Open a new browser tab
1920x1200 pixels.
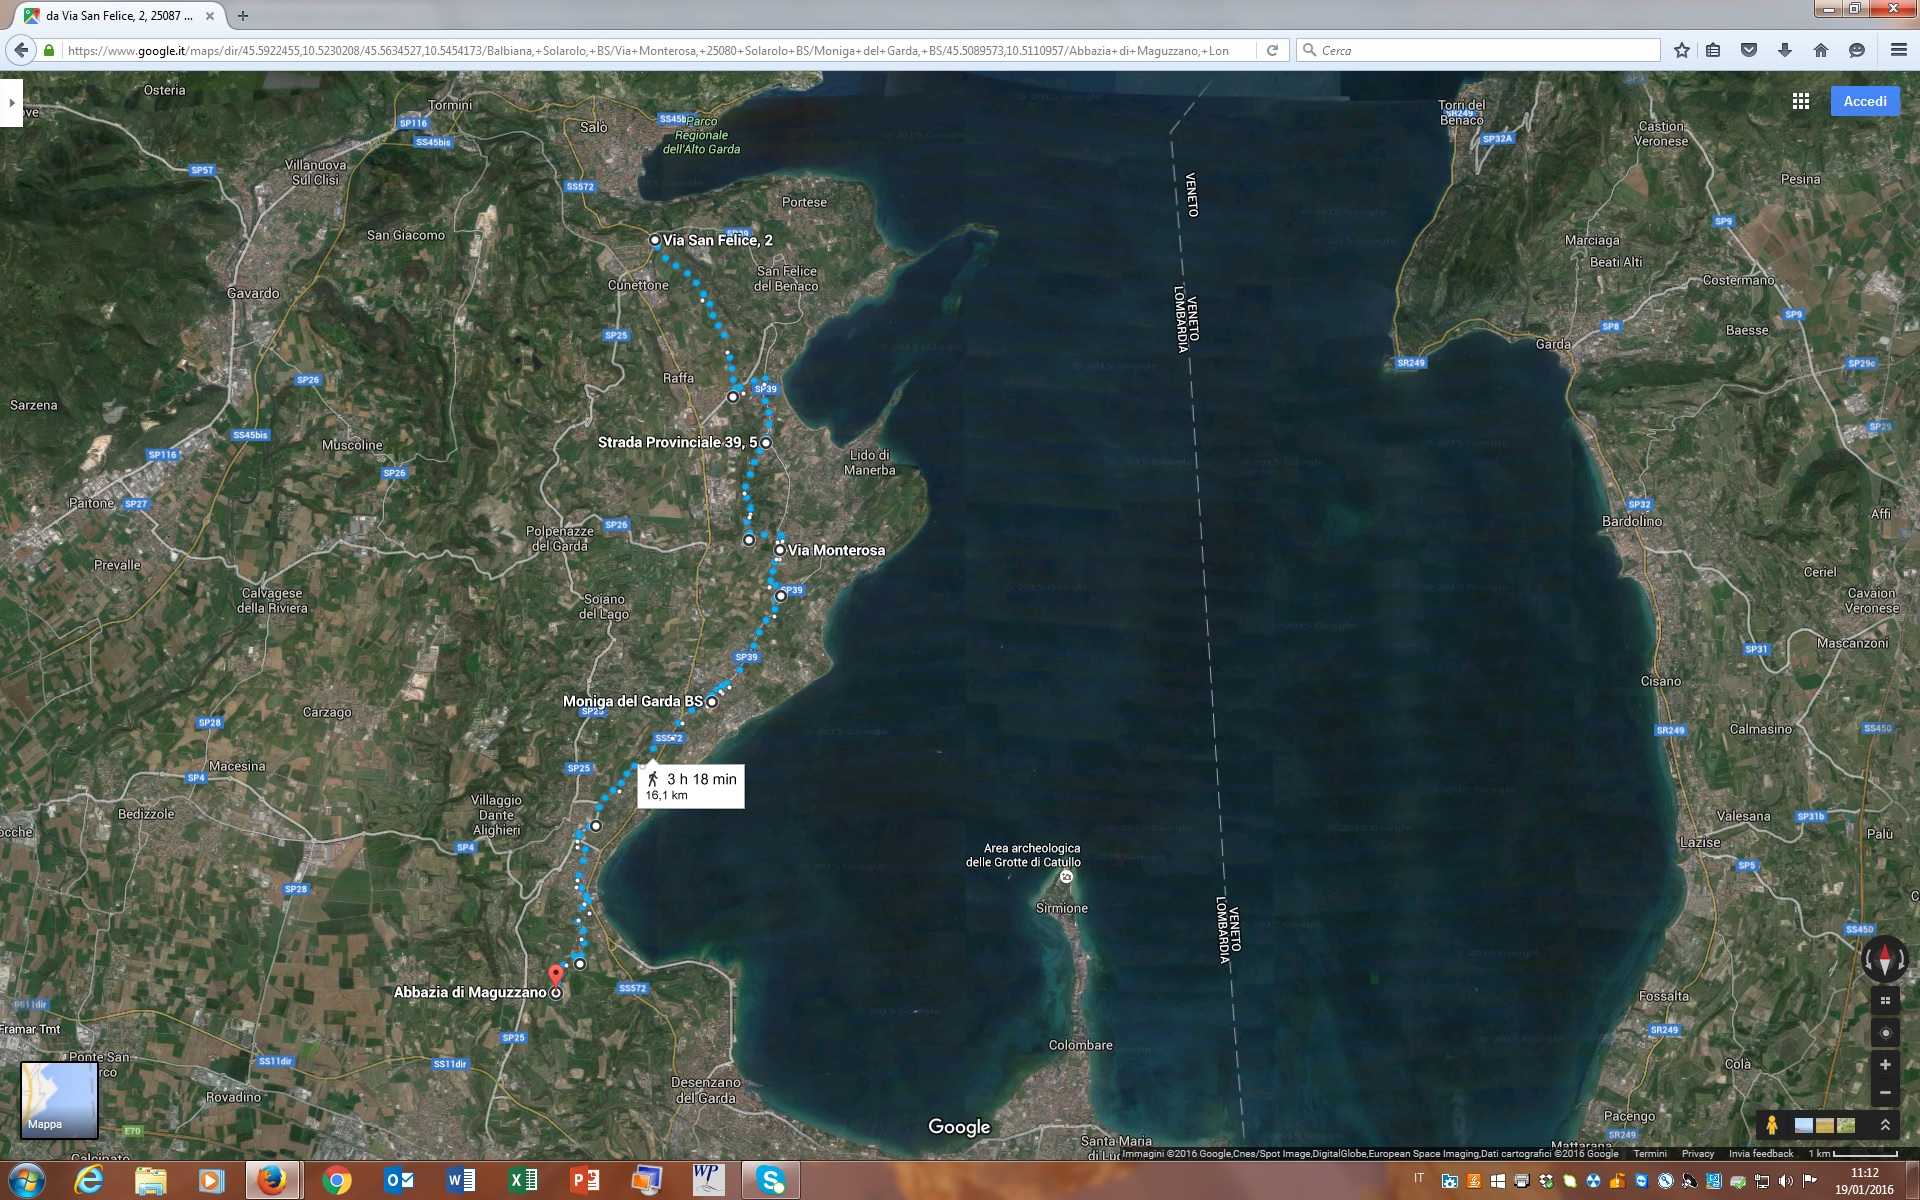pos(243,16)
